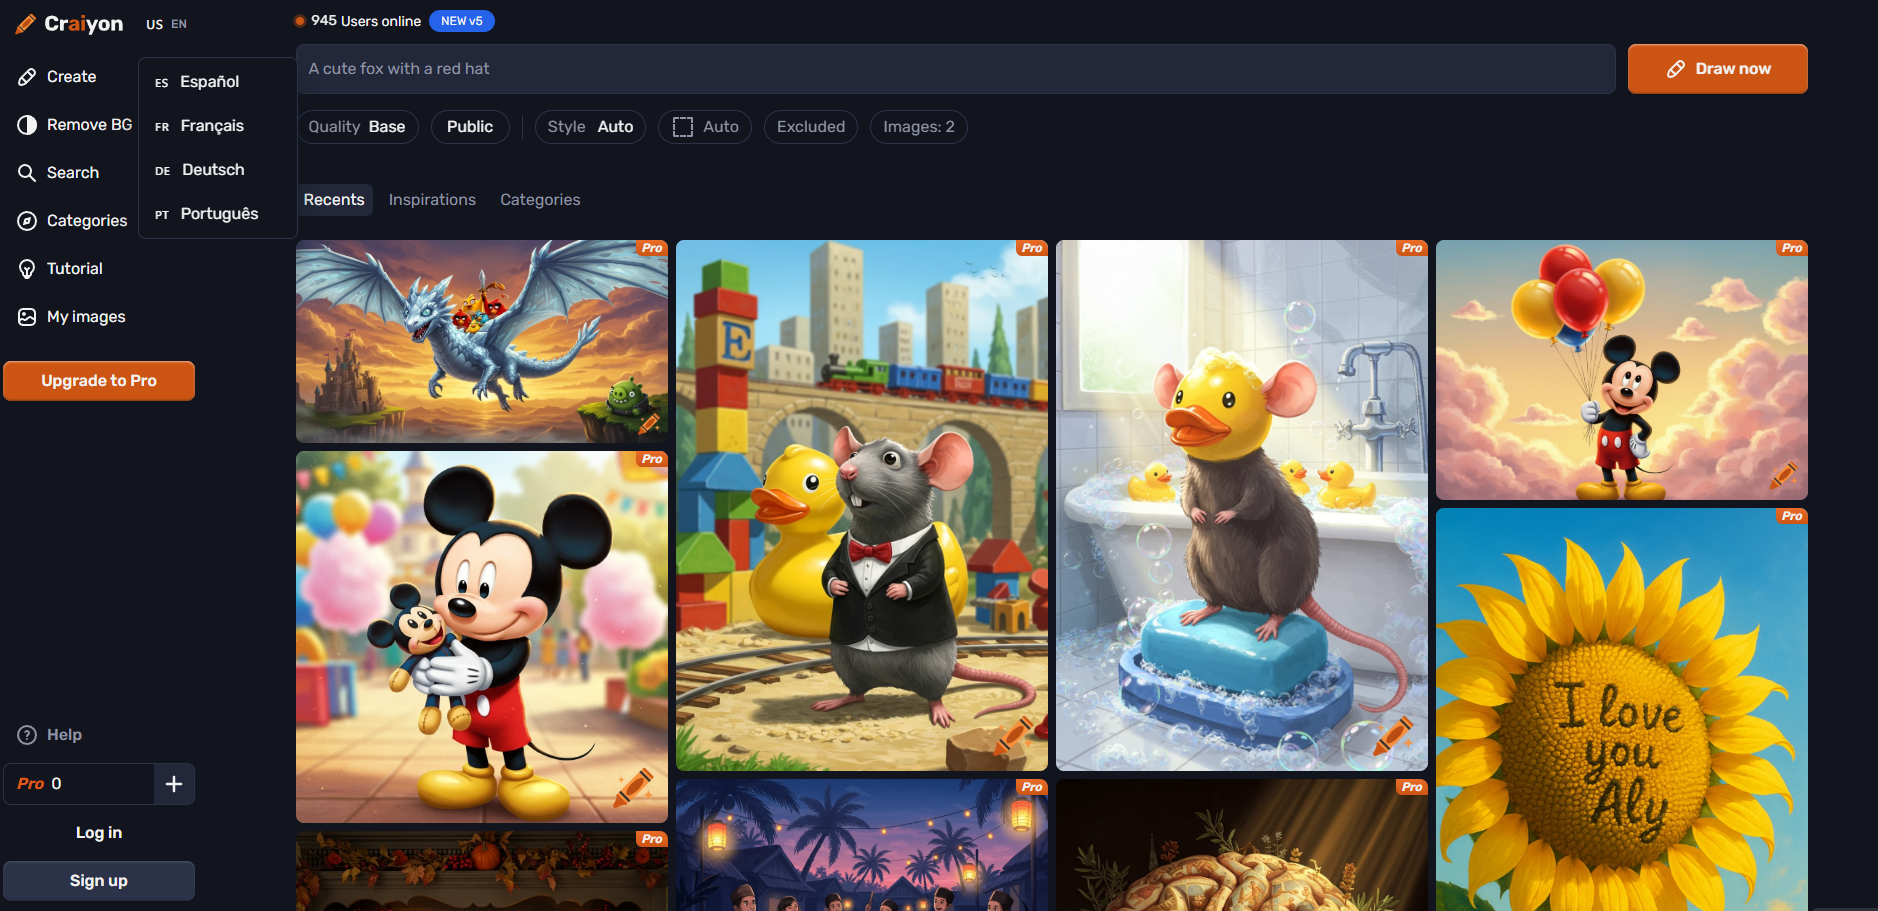
Task: Click the orange status dot beside Users online
Action: [299, 21]
